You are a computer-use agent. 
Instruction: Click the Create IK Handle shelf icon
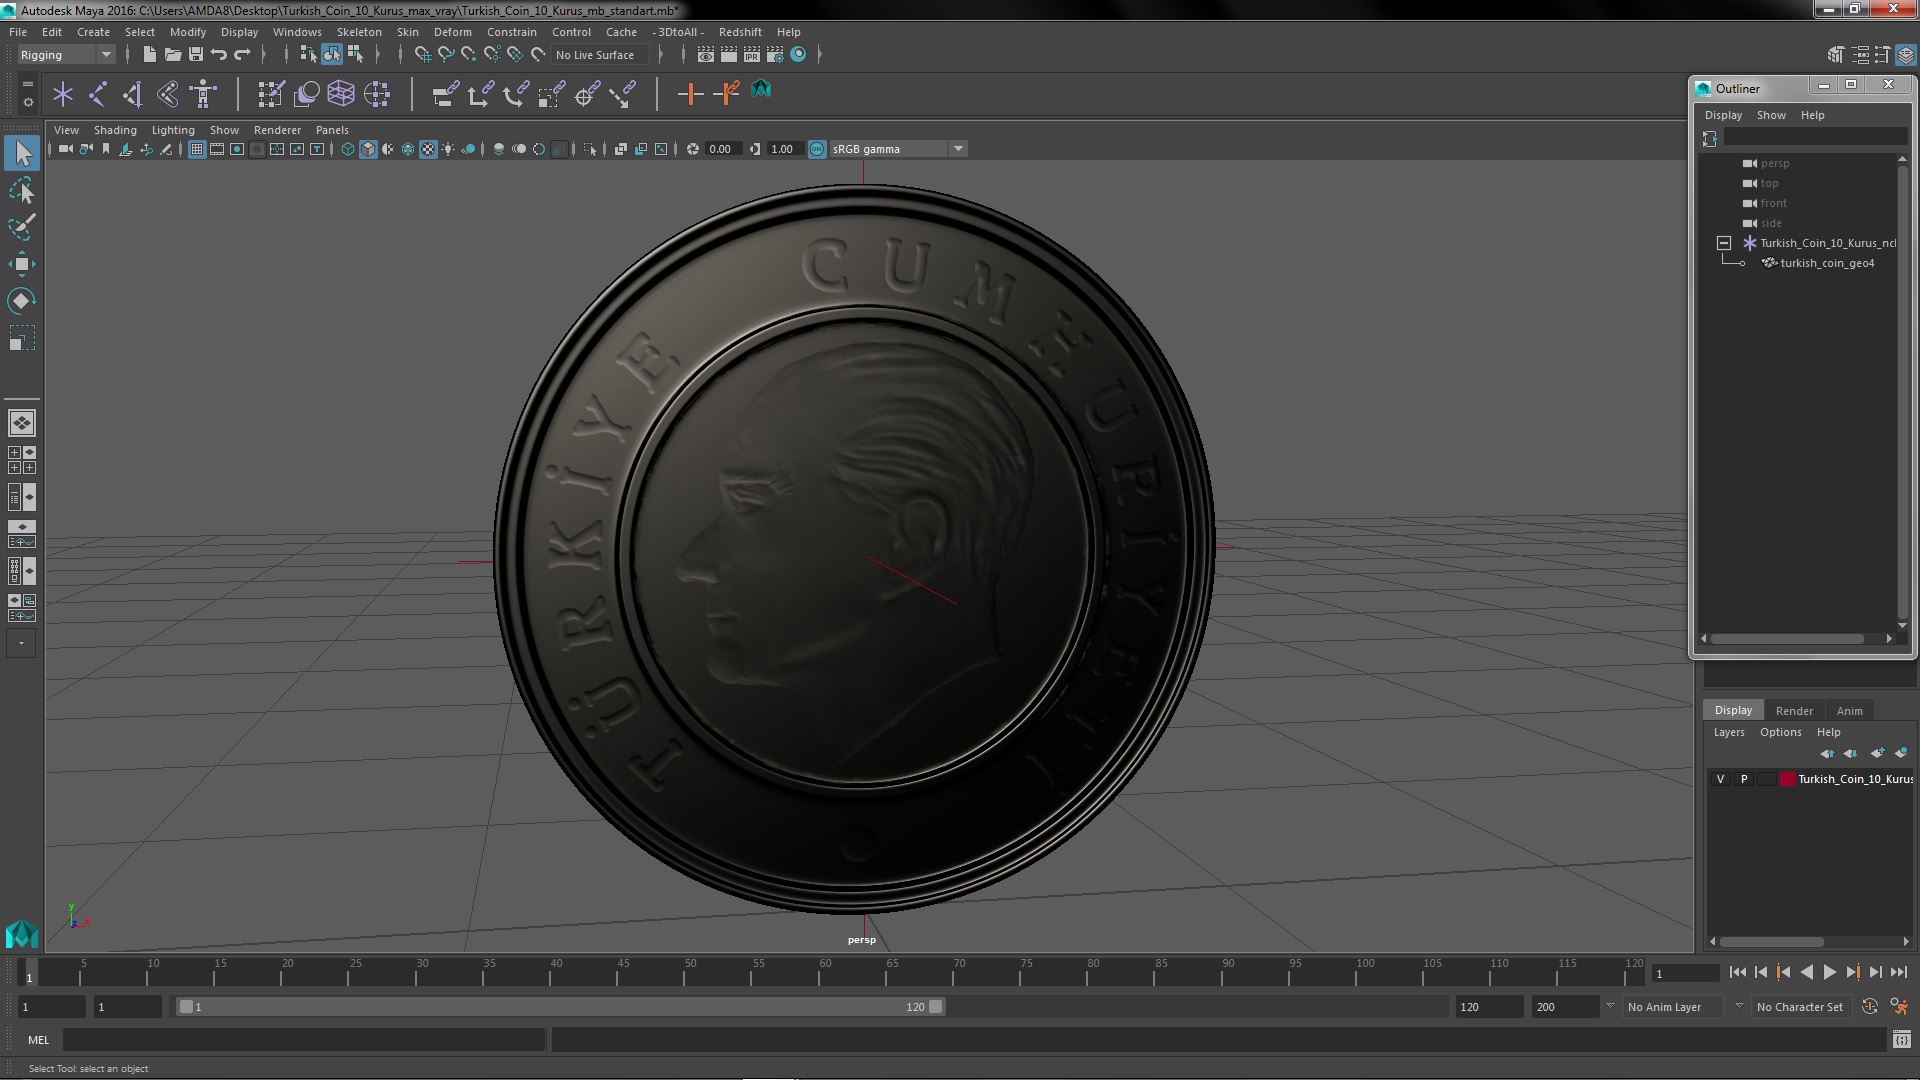(133, 94)
